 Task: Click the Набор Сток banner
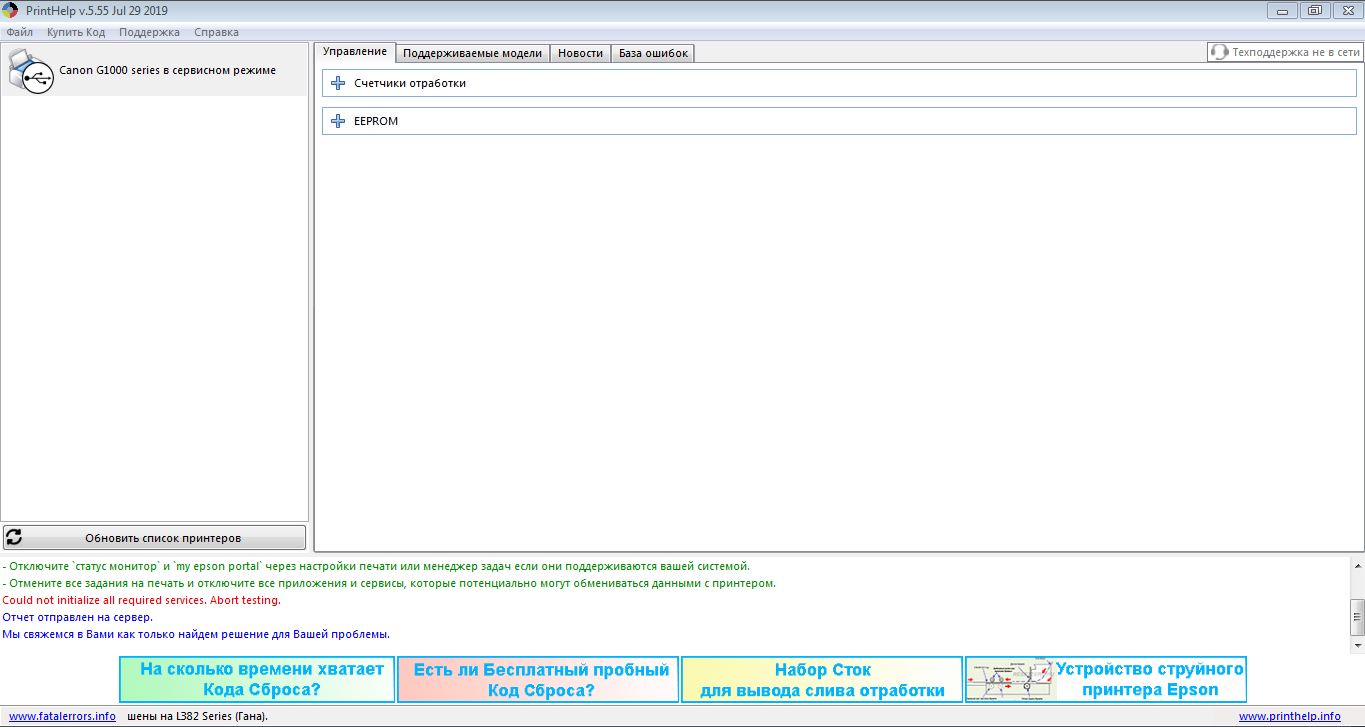[x=822, y=679]
